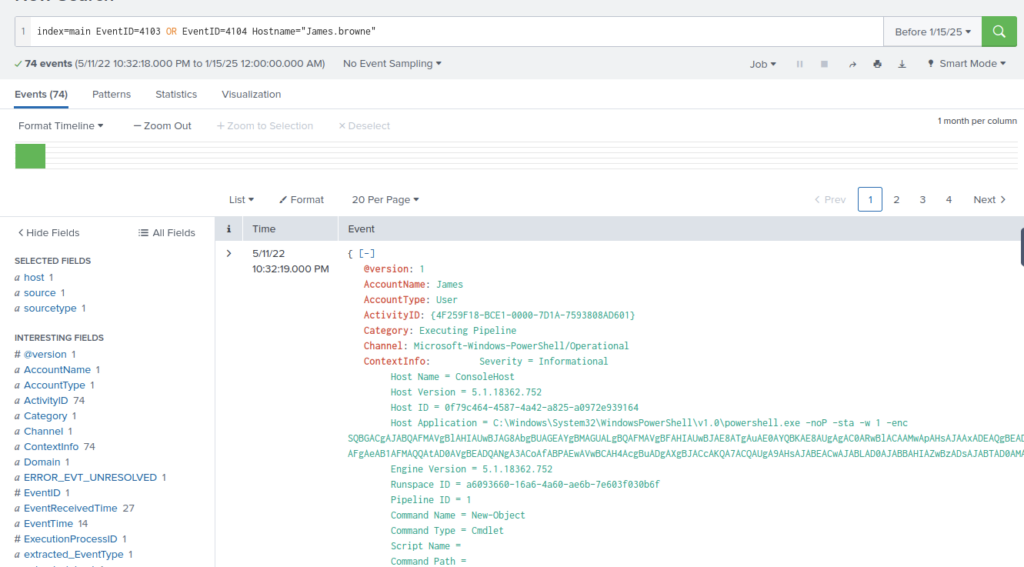Go to results page 3

tap(923, 199)
